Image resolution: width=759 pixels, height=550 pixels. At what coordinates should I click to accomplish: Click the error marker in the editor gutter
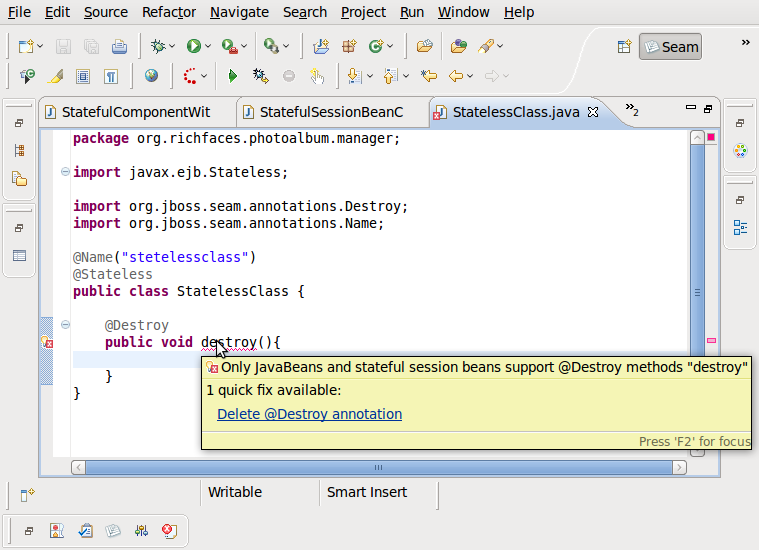click(x=47, y=343)
